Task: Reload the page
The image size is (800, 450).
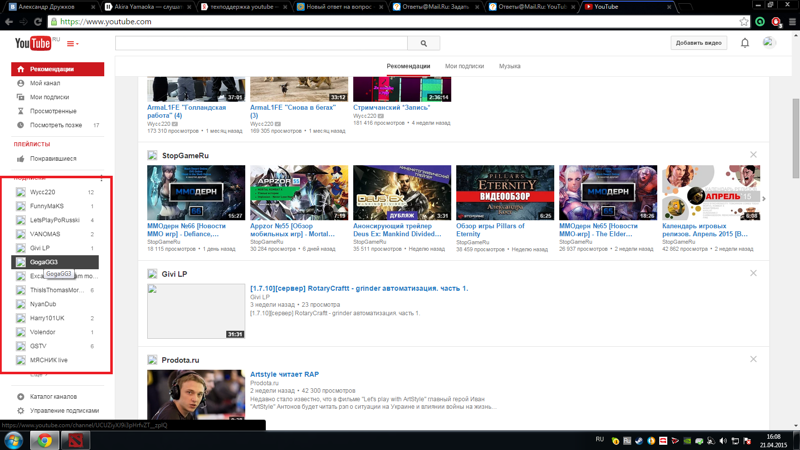Action: [x=38, y=21]
